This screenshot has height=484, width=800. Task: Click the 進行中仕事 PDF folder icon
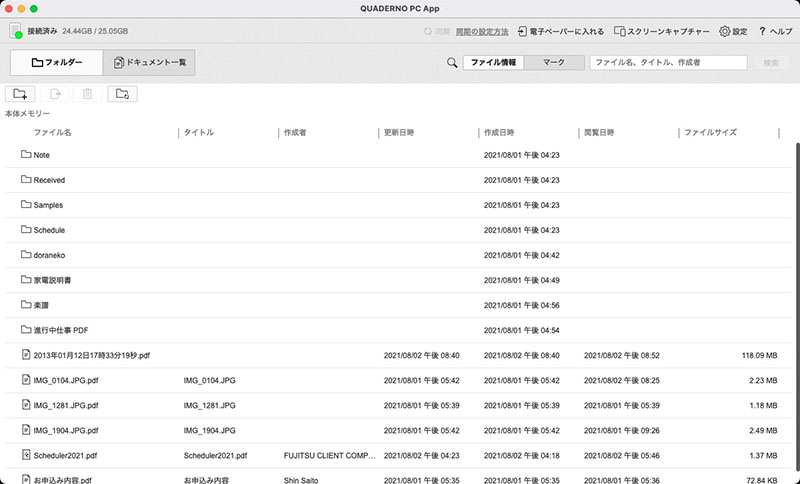[x=26, y=329]
